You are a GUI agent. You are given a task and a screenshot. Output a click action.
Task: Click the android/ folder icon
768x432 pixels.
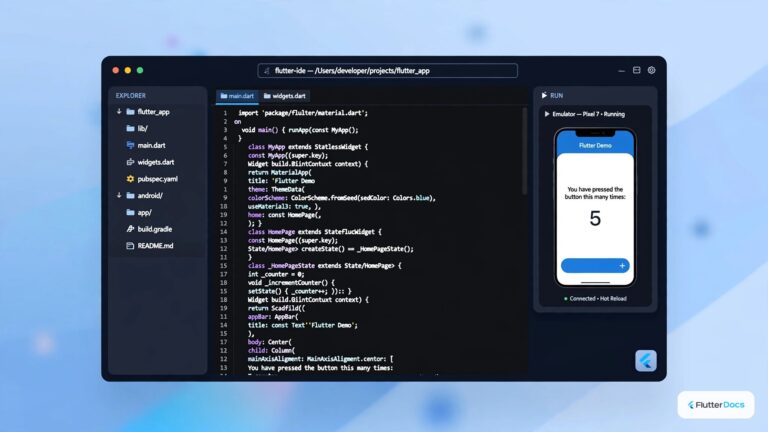[130, 195]
